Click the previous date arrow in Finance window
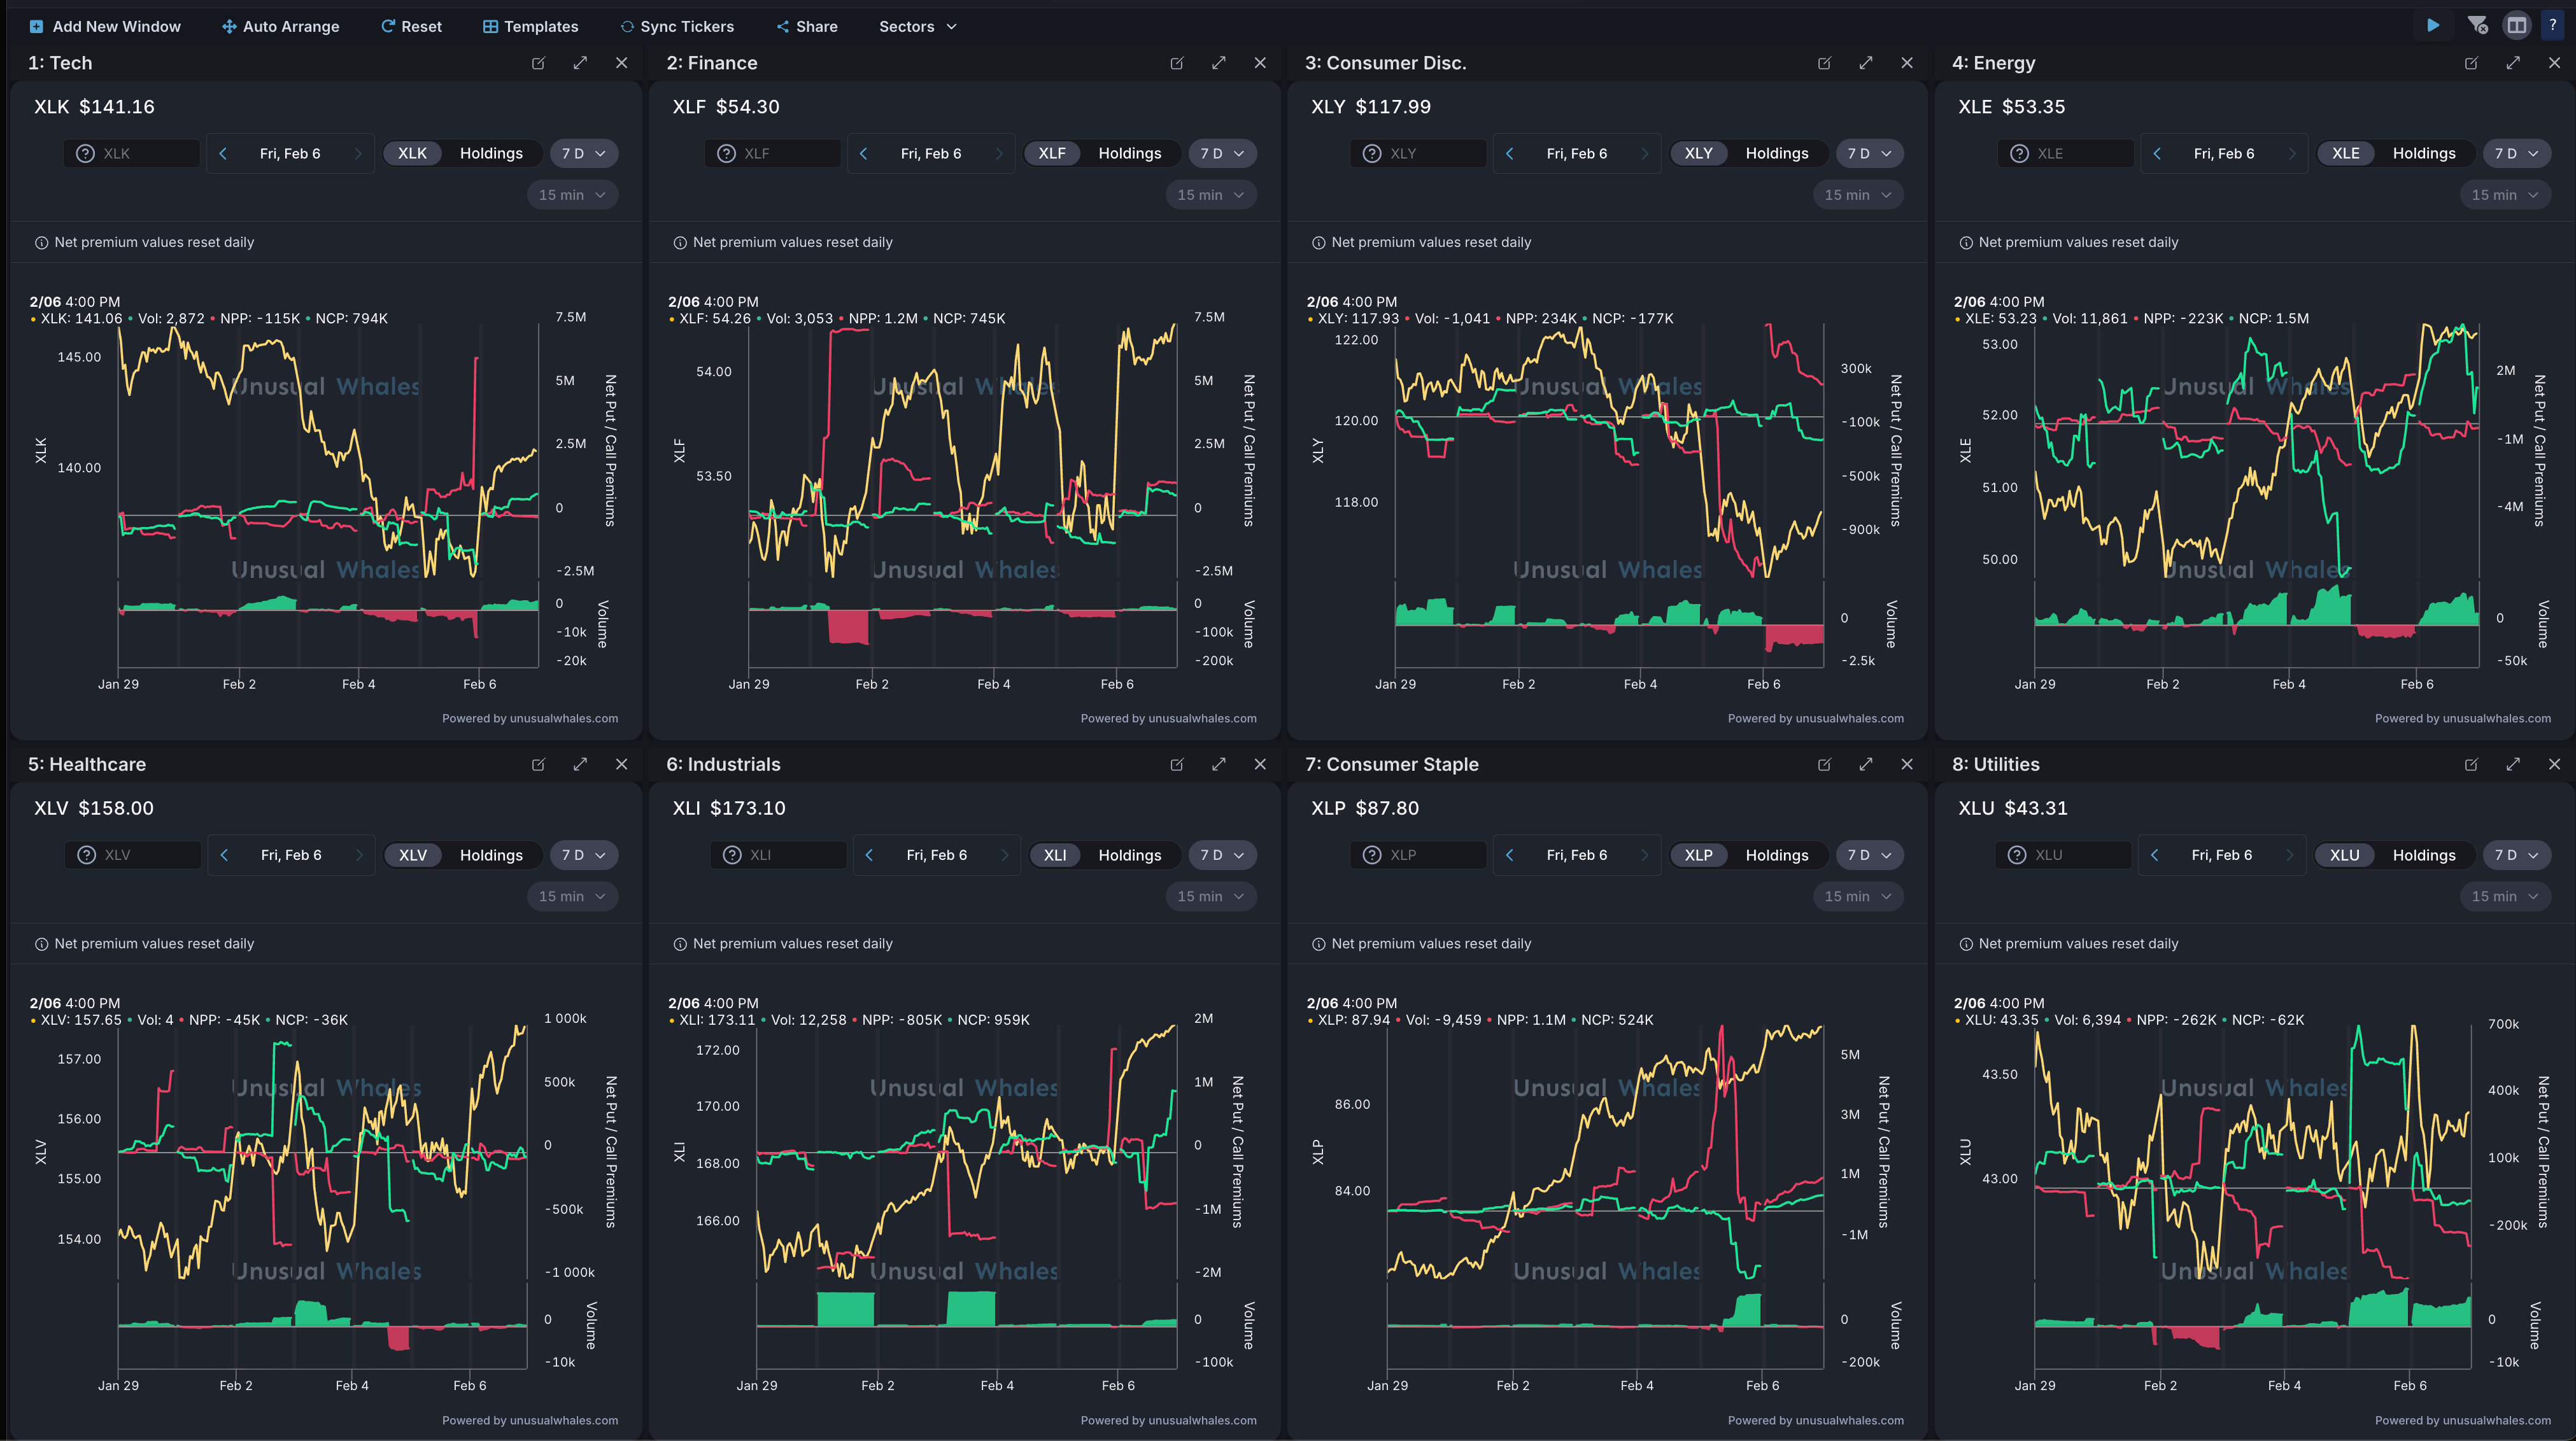The image size is (2576, 1441). click(863, 153)
